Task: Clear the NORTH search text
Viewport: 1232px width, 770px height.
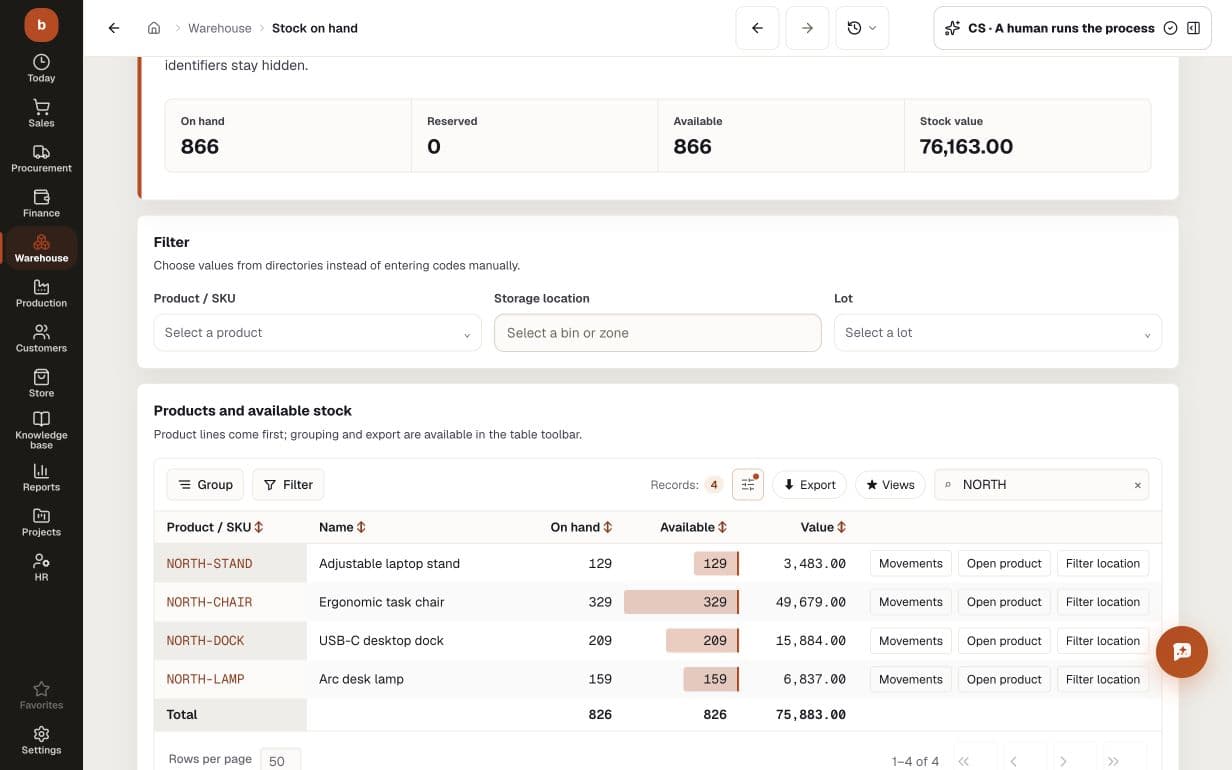Action: pos(1137,485)
